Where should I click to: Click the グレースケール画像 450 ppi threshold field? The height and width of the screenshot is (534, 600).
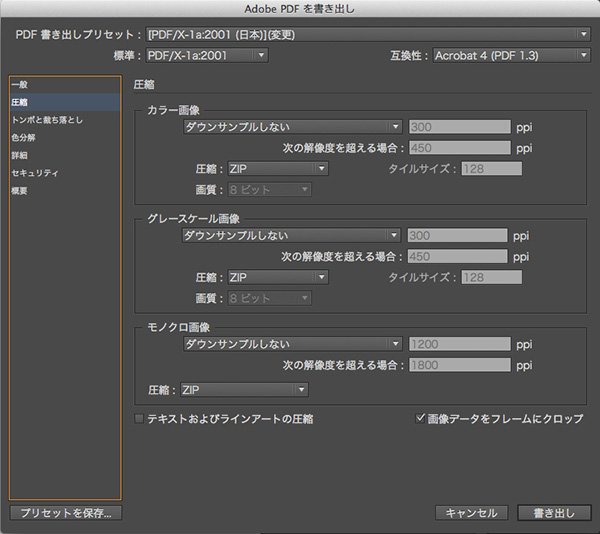458,256
